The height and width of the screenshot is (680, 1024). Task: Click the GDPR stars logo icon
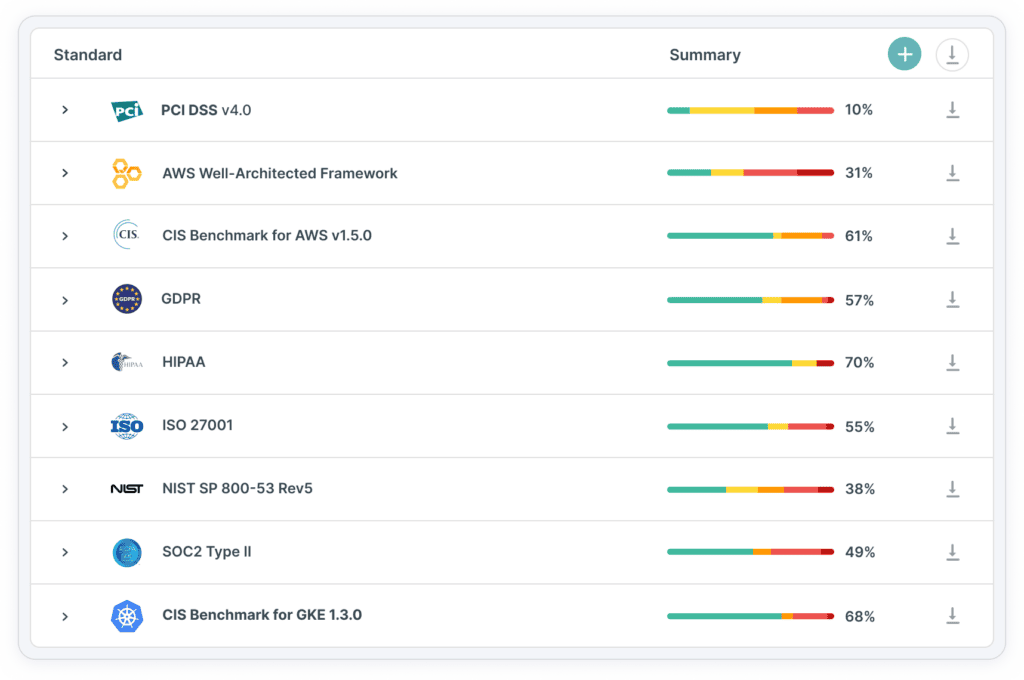point(127,299)
